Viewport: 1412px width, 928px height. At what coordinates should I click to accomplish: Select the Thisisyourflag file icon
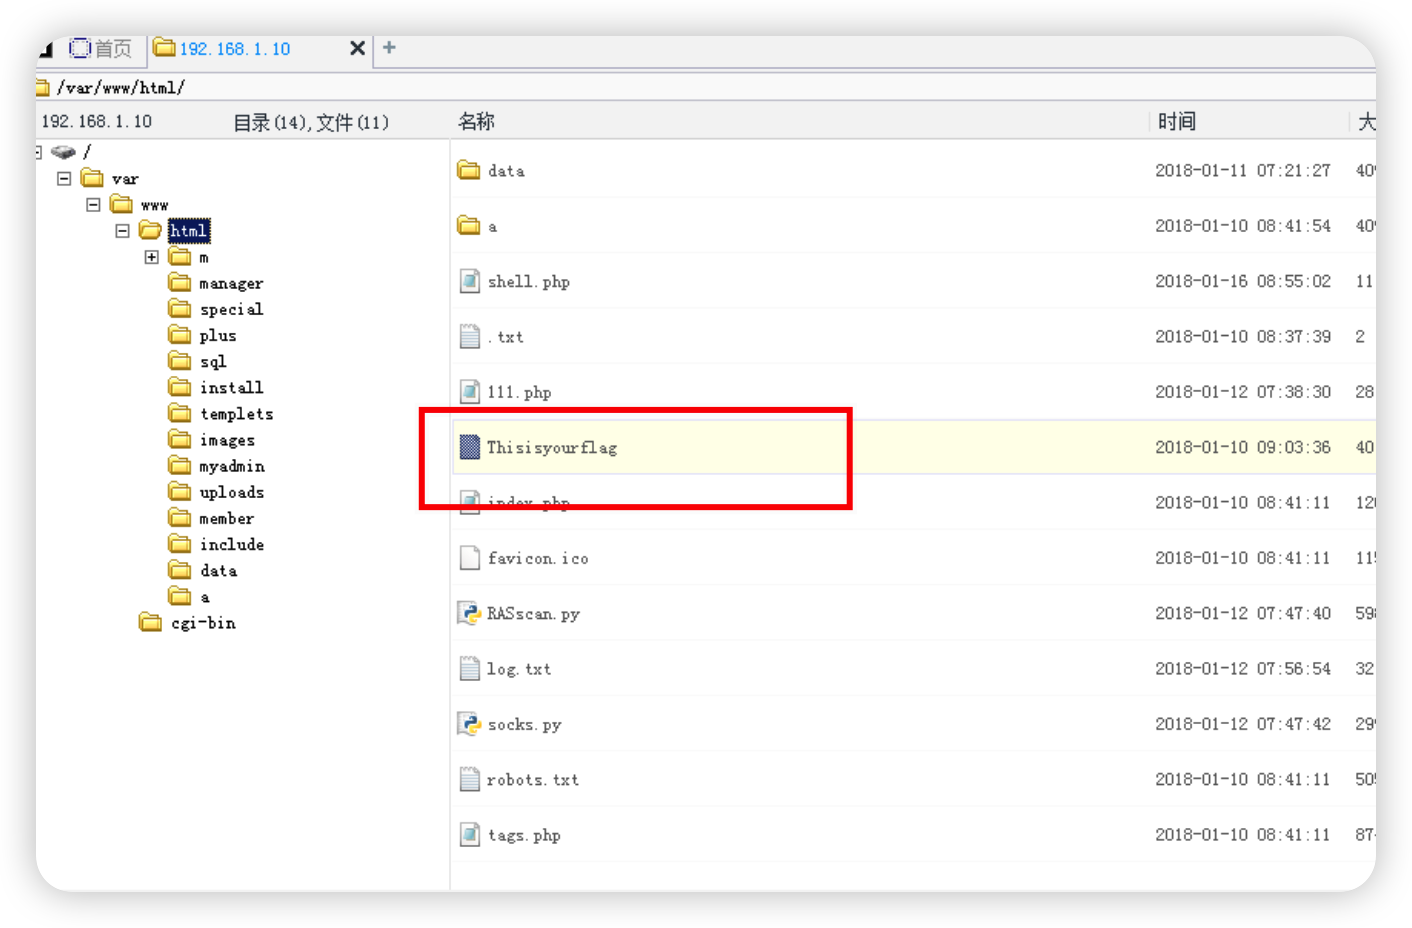469,447
